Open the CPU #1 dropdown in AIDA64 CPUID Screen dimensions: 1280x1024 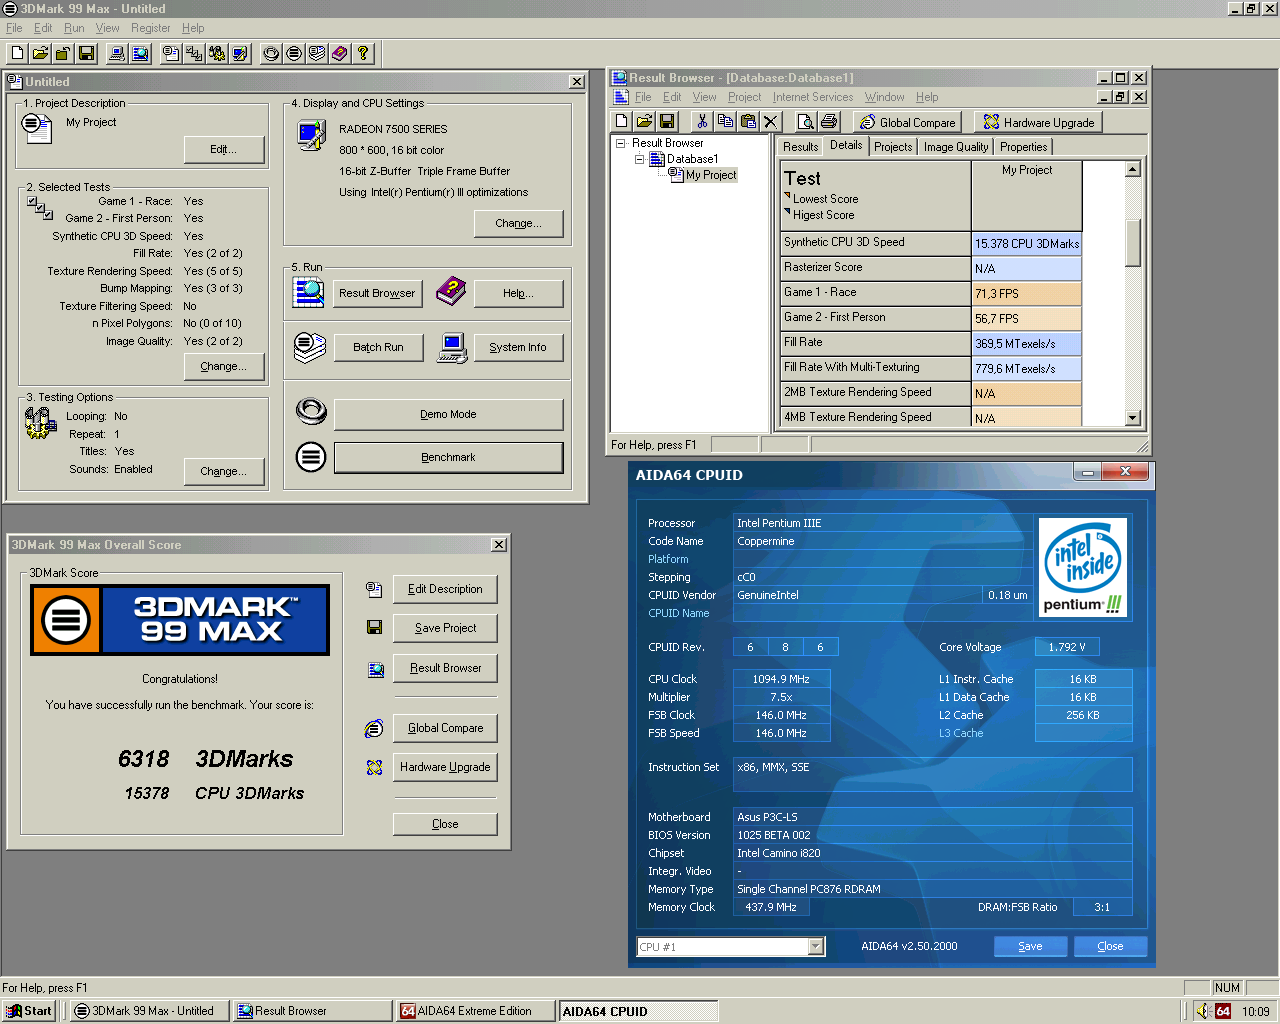pyautogui.click(x=816, y=946)
